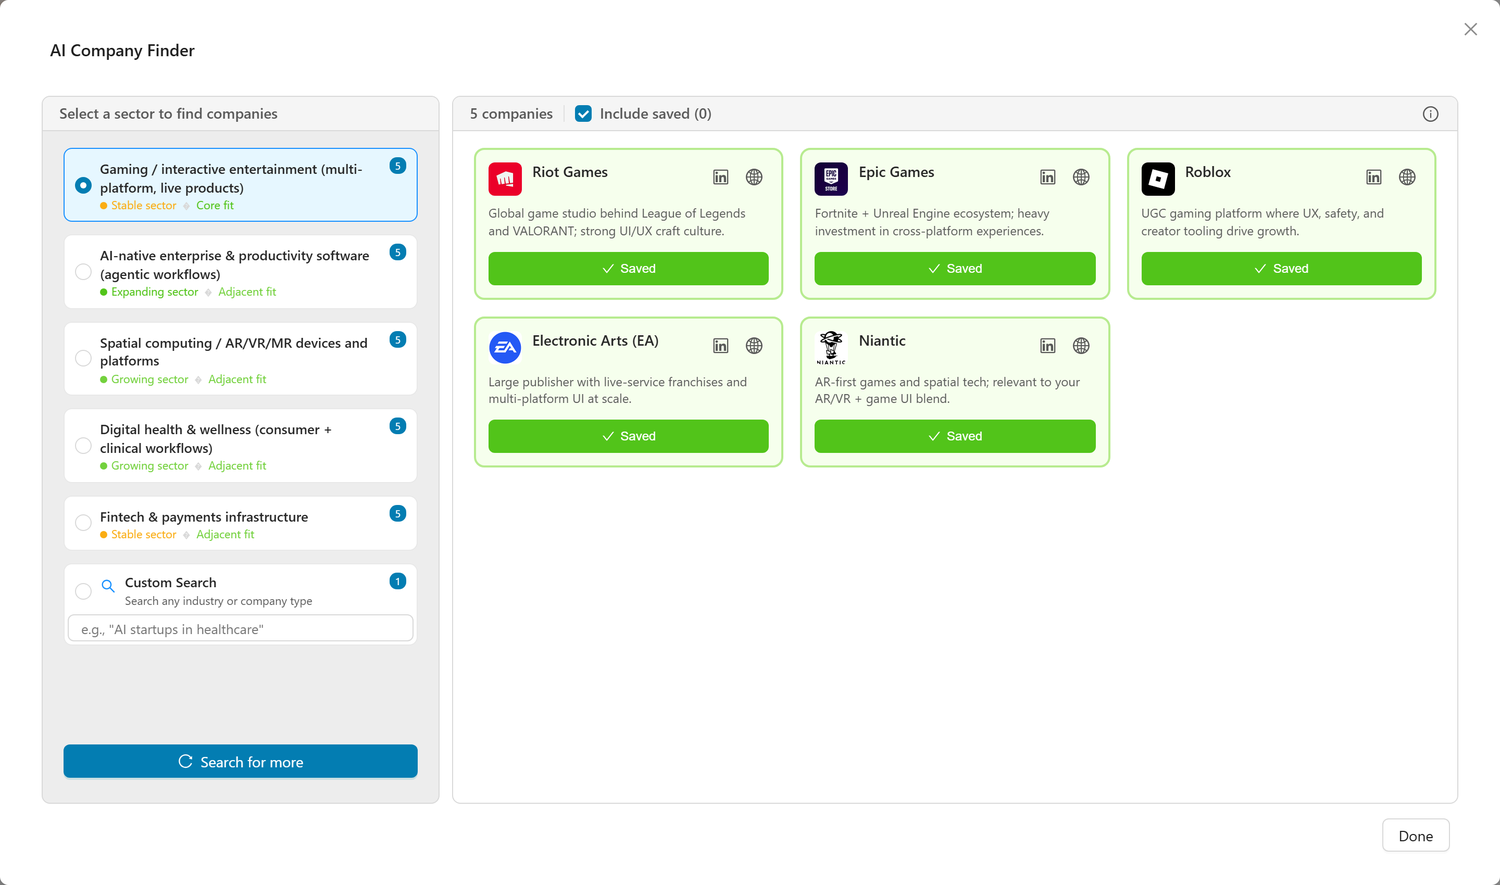Toggle Saved button on Roblox card

(x=1281, y=269)
